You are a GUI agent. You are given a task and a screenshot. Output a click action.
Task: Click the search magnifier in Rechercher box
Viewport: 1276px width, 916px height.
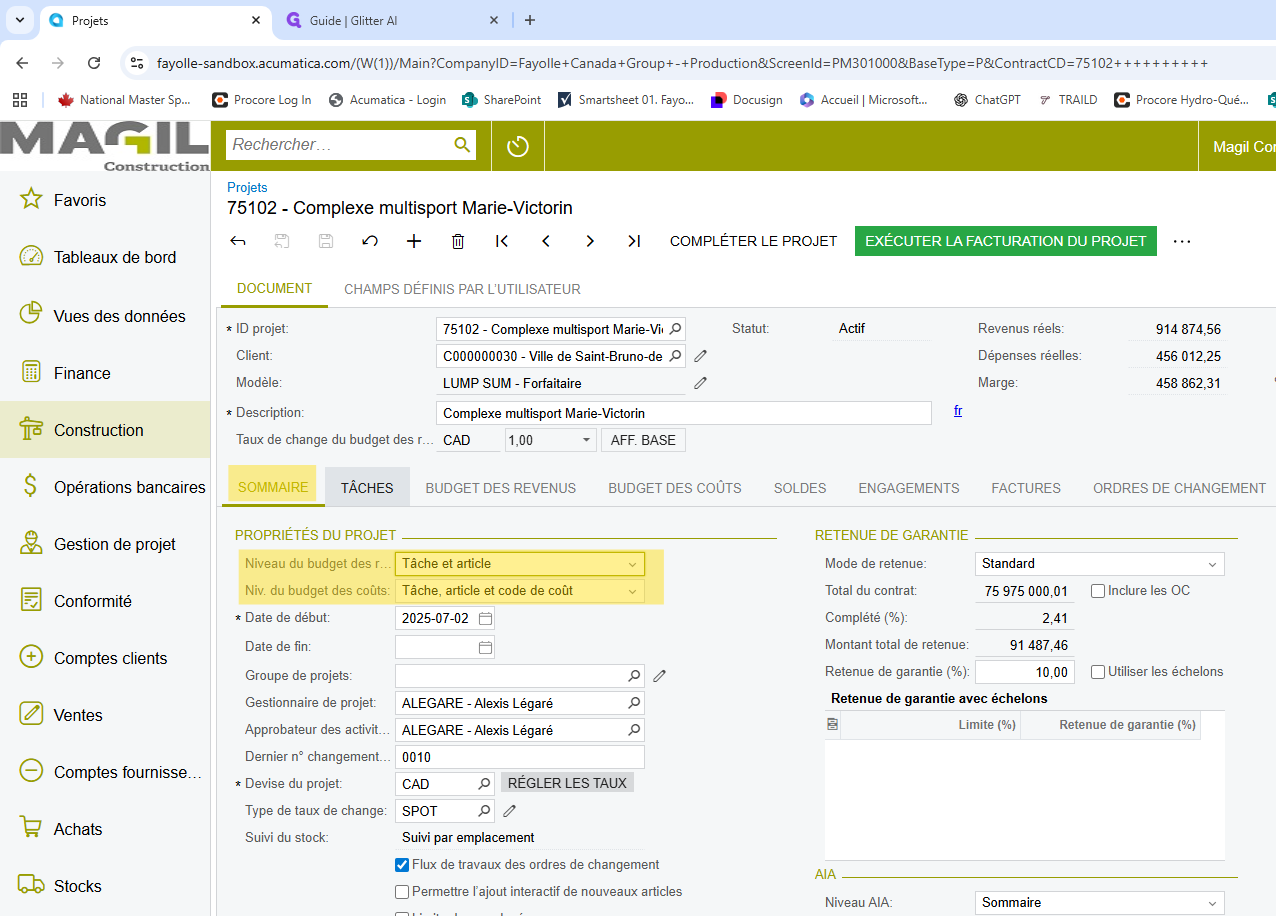(x=462, y=145)
